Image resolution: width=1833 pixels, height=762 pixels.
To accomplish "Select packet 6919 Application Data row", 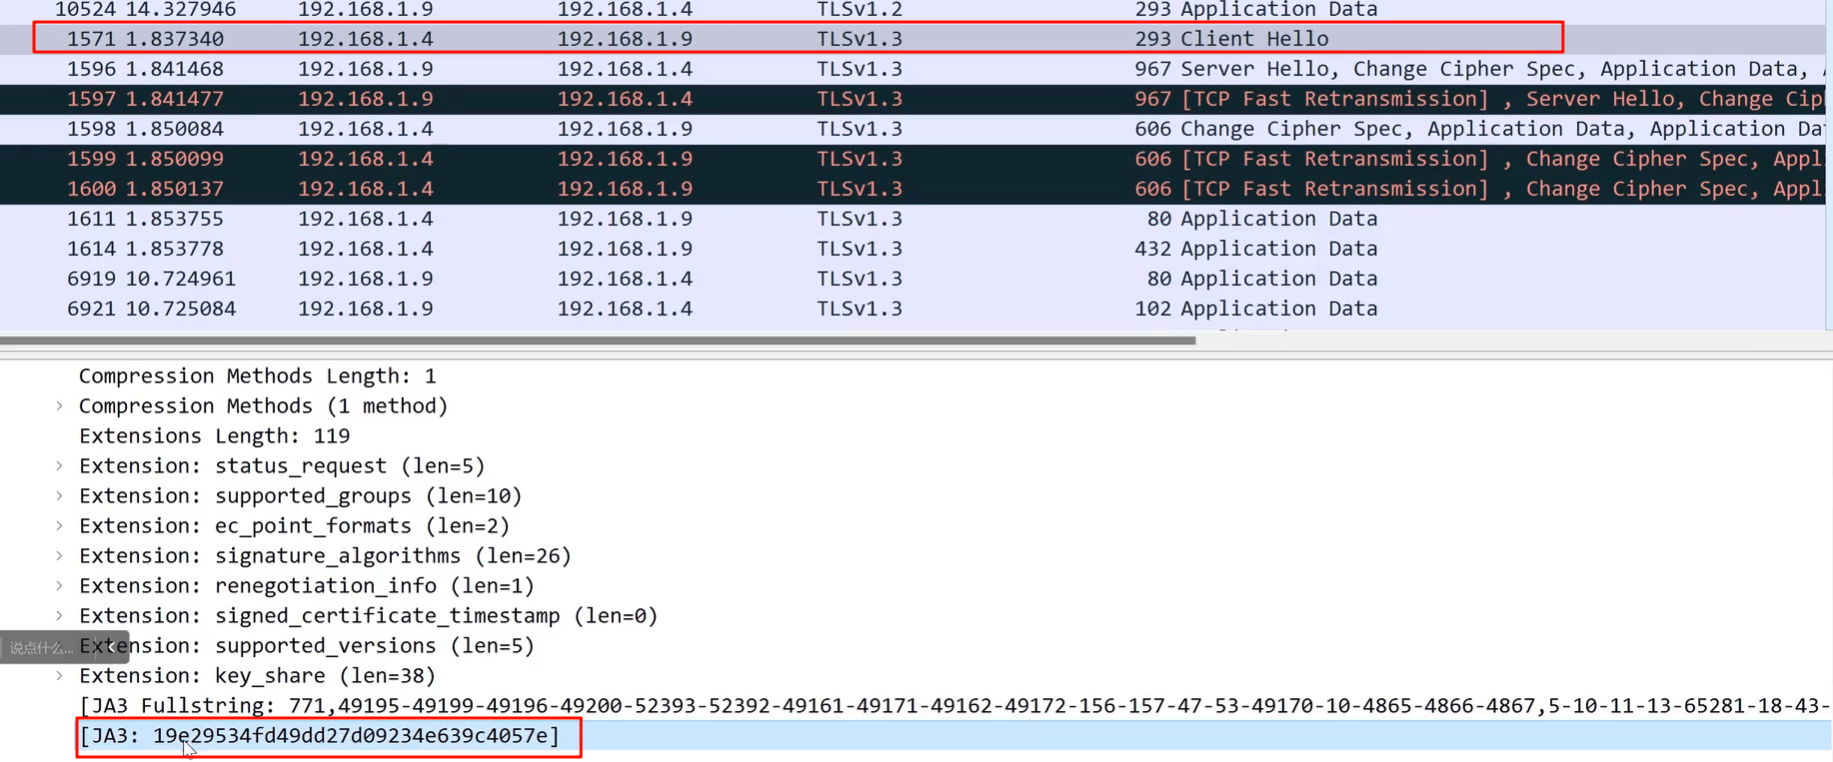I will point(913,279).
